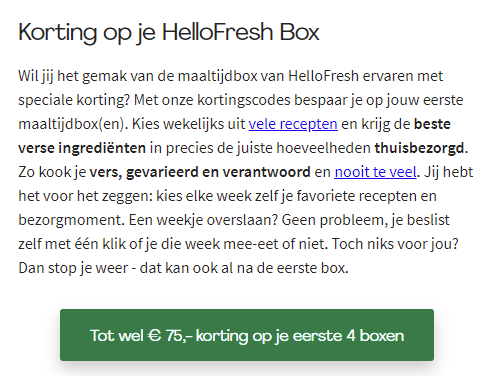
Task: Click the last sentence starting 'Dan stop je weer'
Action: (183, 268)
